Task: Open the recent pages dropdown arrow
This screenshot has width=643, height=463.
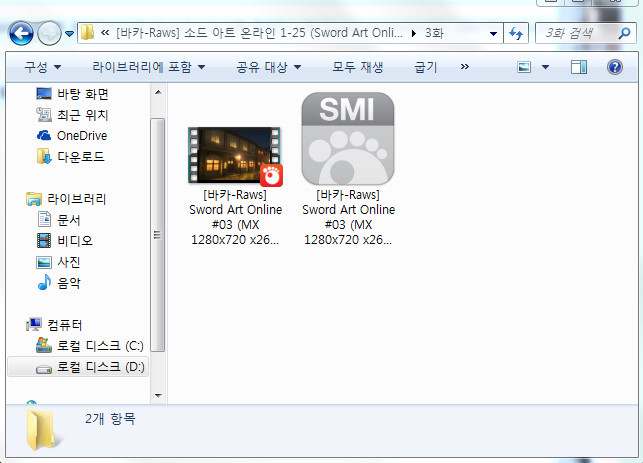Action: (x=70, y=34)
